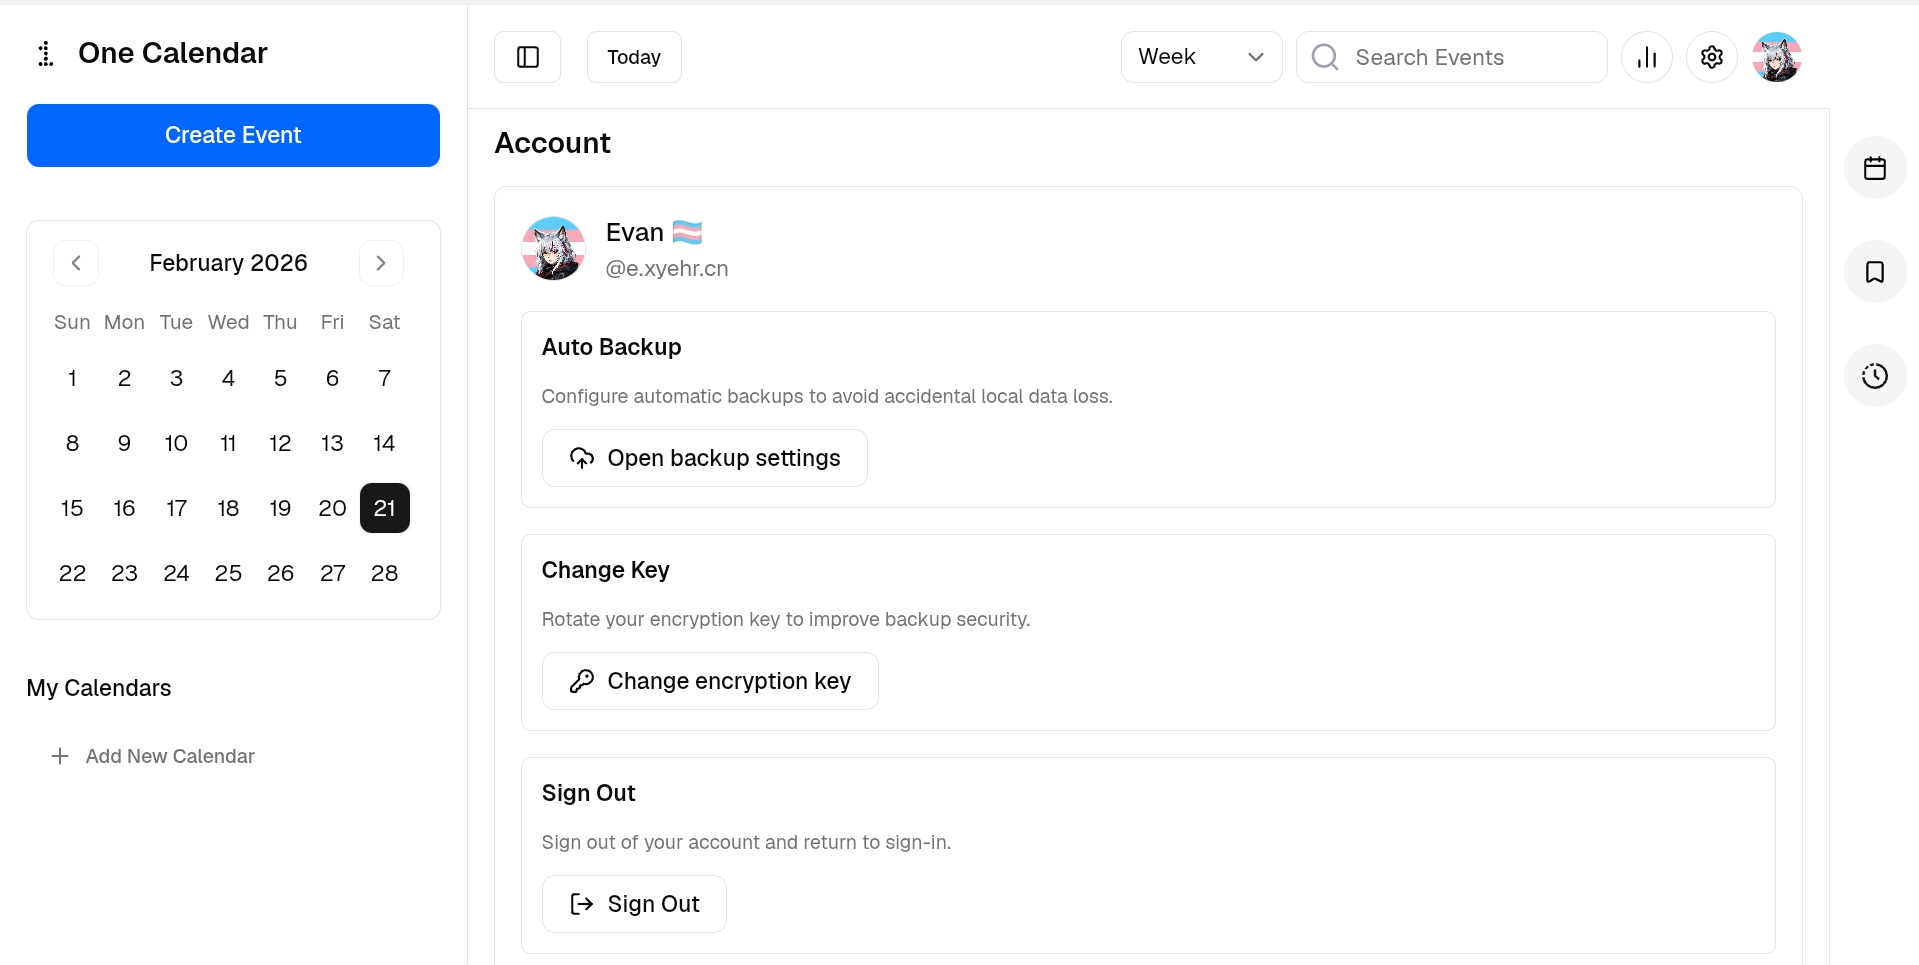This screenshot has height=965, width=1919.
Task: Open the analytics bar chart icon
Action: point(1646,57)
